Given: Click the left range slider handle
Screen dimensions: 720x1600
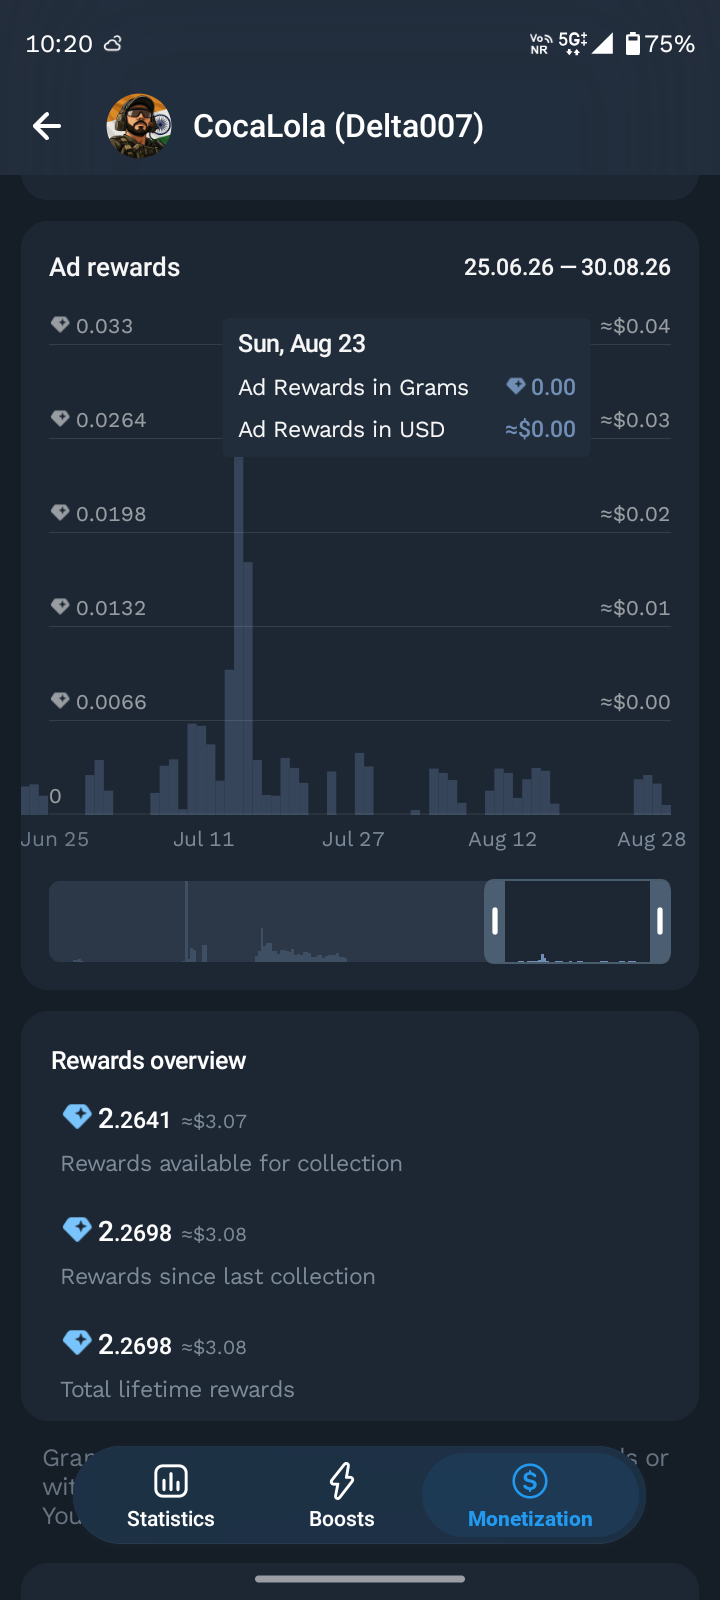Looking at the screenshot, I should pyautogui.click(x=495, y=921).
